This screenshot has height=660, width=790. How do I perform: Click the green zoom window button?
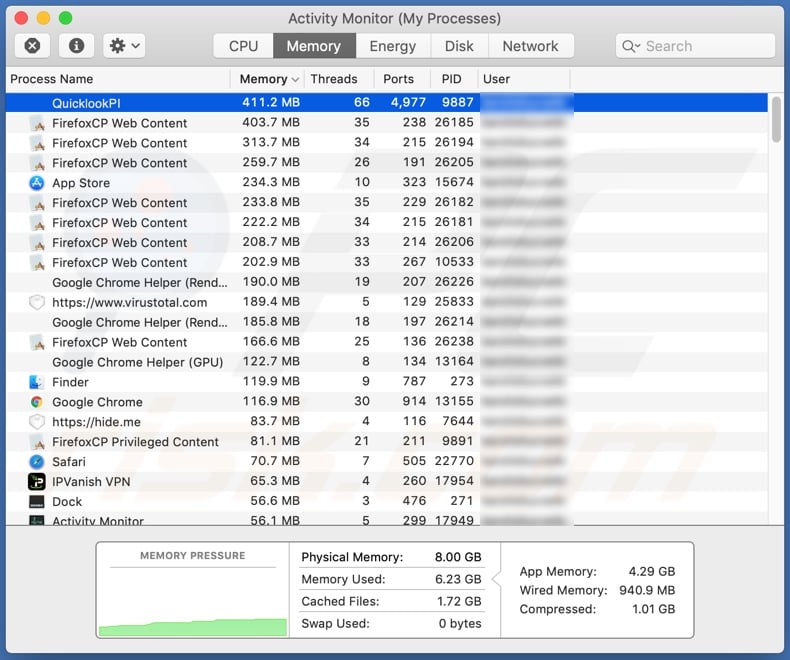65,18
